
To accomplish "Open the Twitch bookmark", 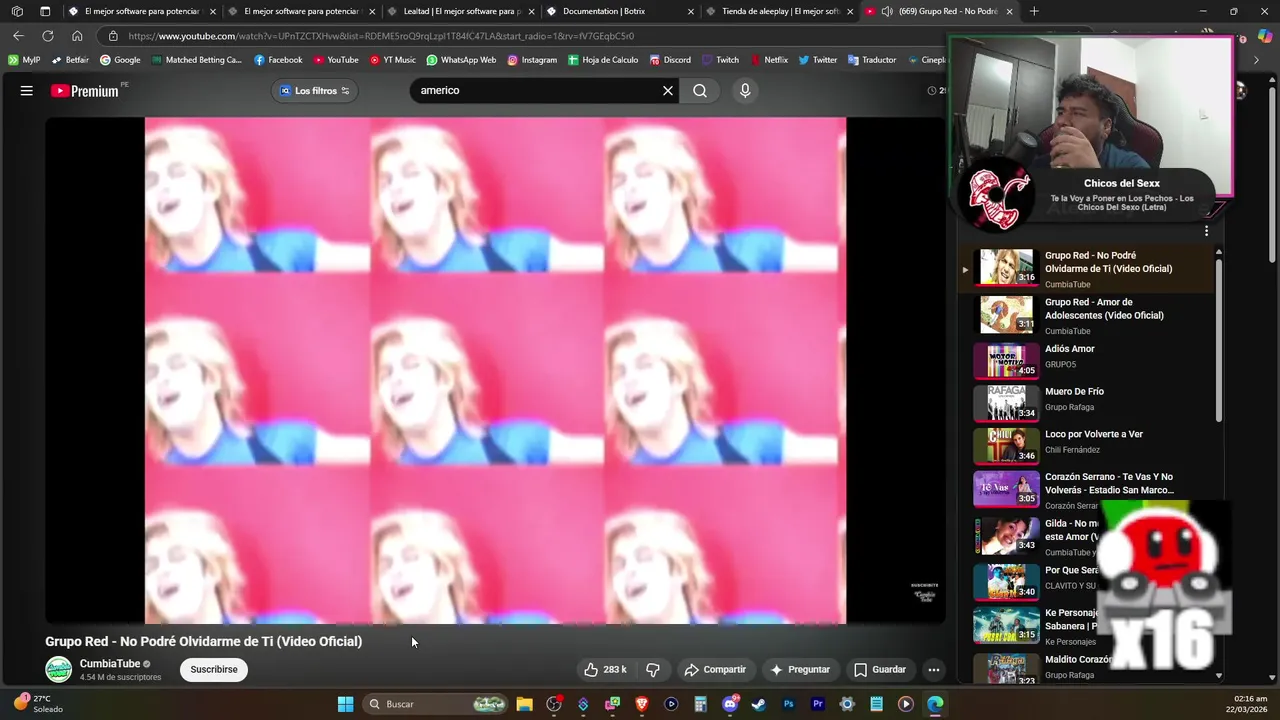I will [720, 60].
